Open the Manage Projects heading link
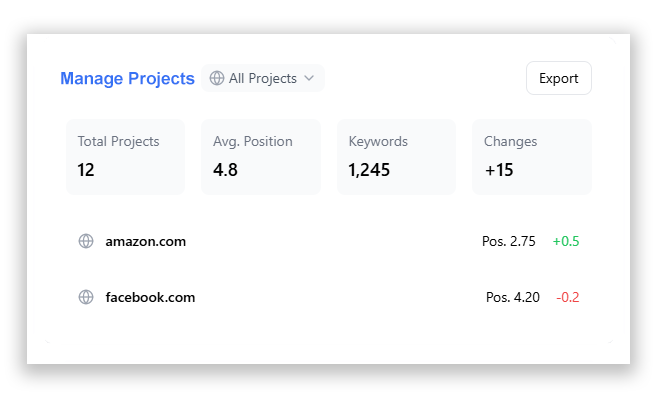 pos(127,78)
